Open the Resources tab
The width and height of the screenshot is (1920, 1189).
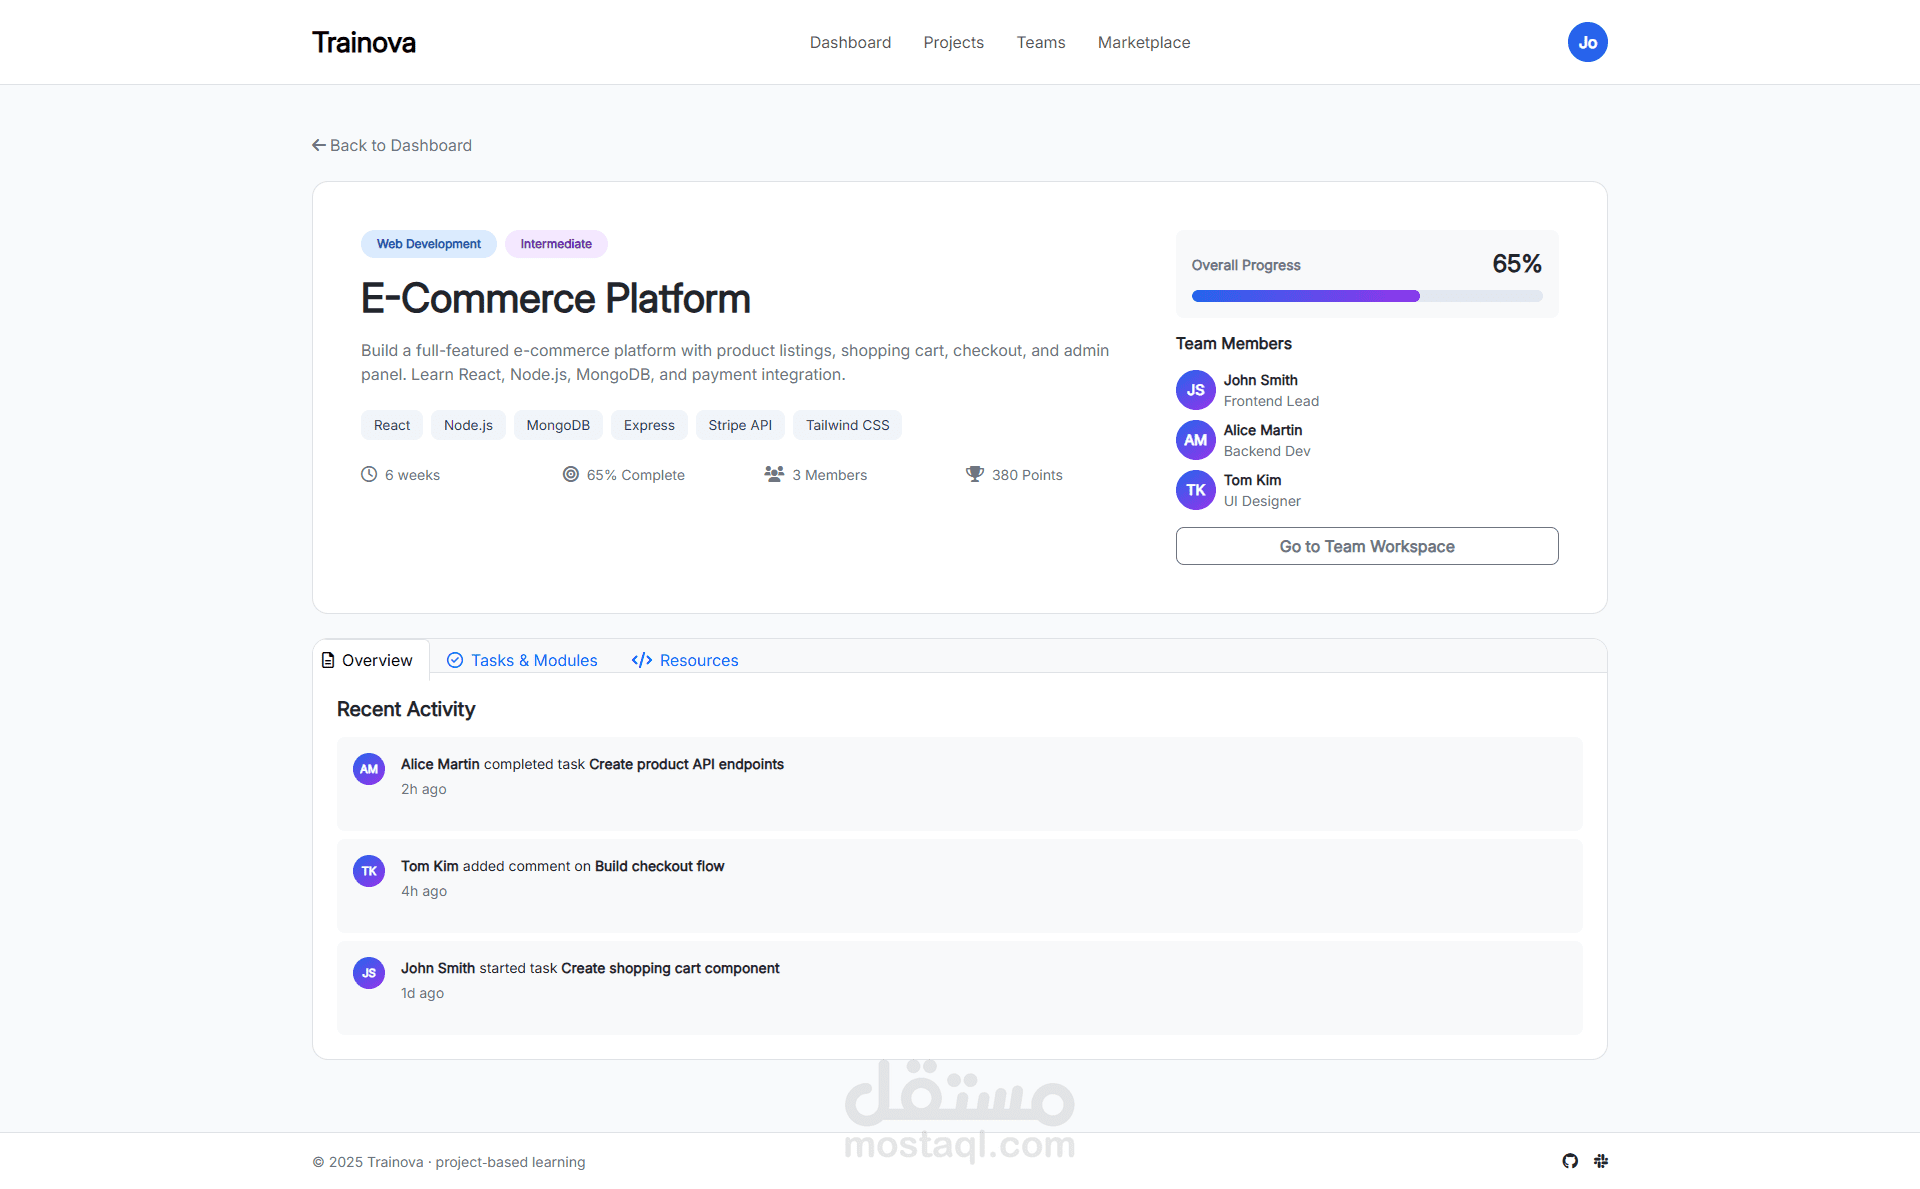pyautogui.click(x=685, y=660)
